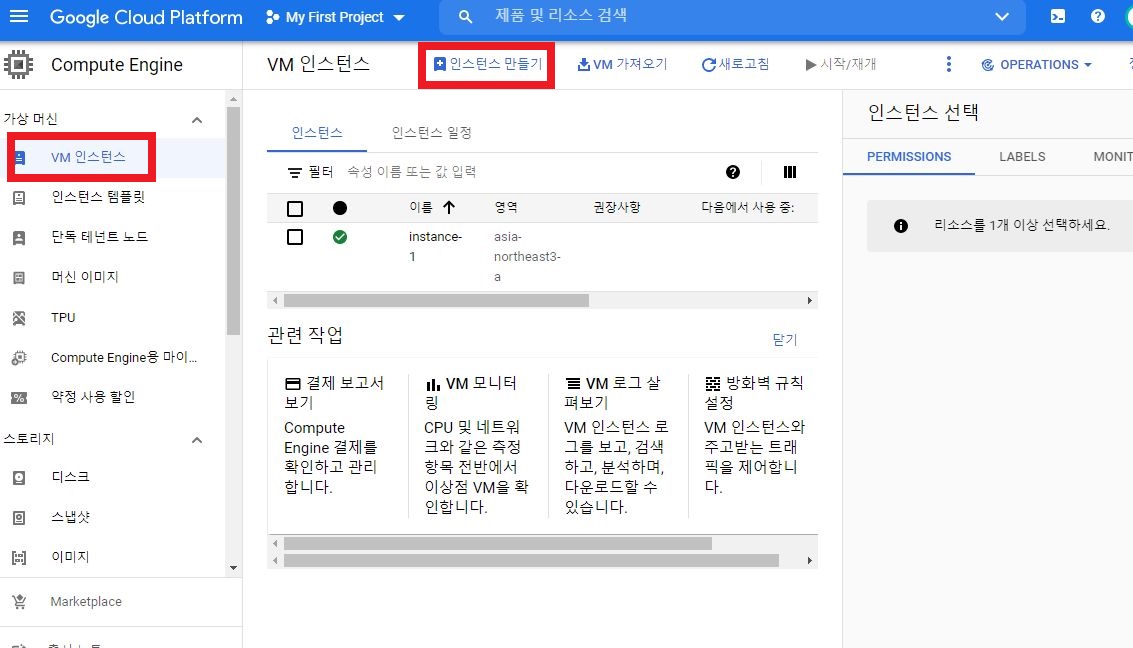Switch to the 인스턴스 tab
The height and width of the screenshot is (648, 1133).
(316, 133)
